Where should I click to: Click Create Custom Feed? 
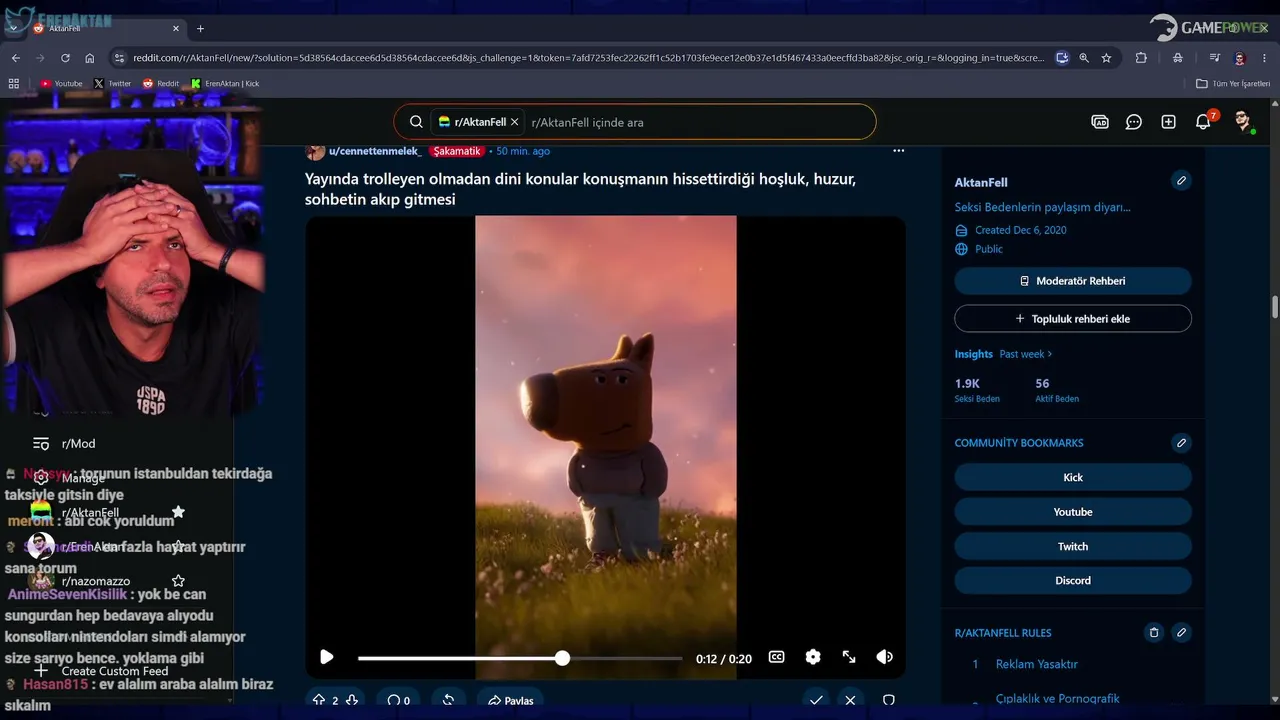click(114, 671)
